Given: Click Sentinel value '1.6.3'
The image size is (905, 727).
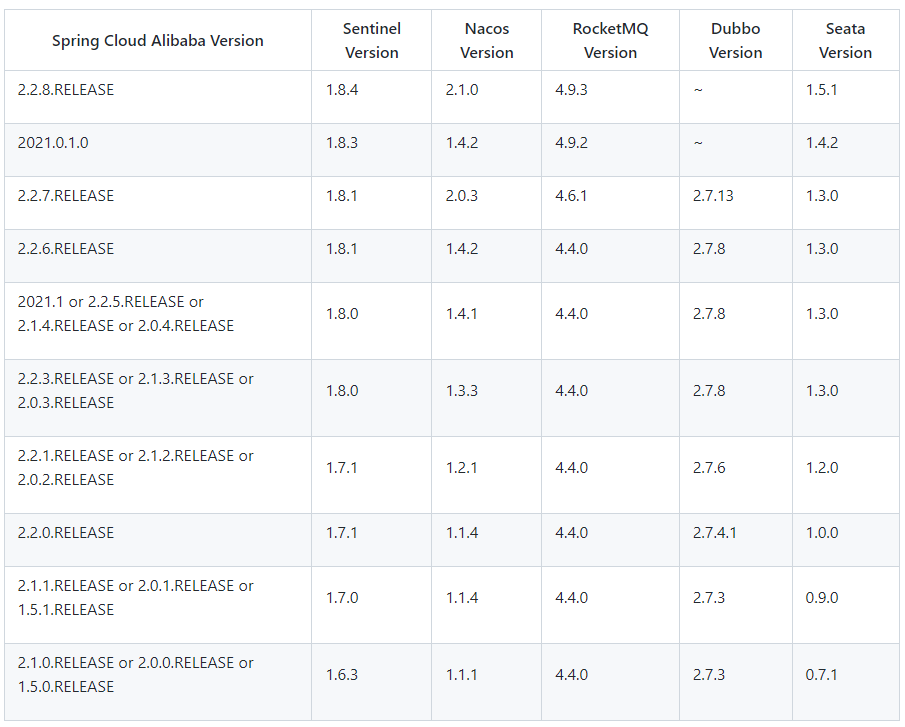Looking at the screenshot, I should [342, 675].
